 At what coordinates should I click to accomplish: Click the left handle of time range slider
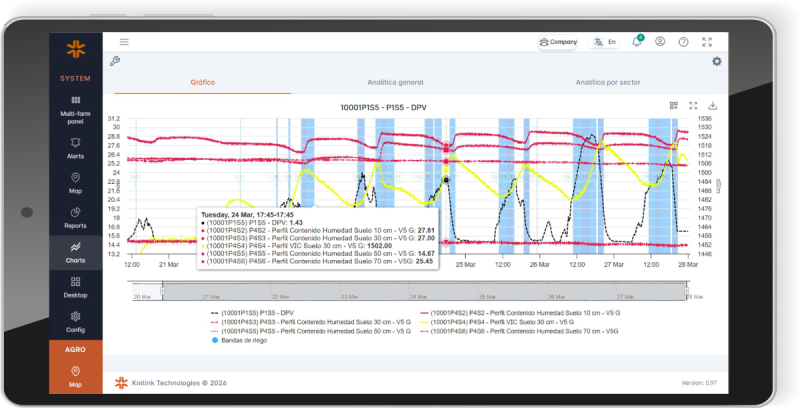pyautogui.click(x=161, y=291)
